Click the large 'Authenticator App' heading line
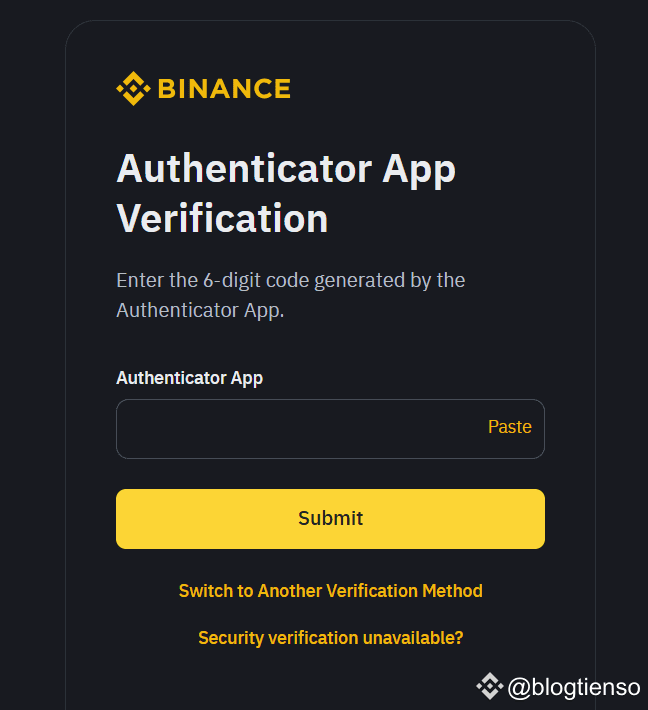Screen dimensions: 648x710 point(286,169)
